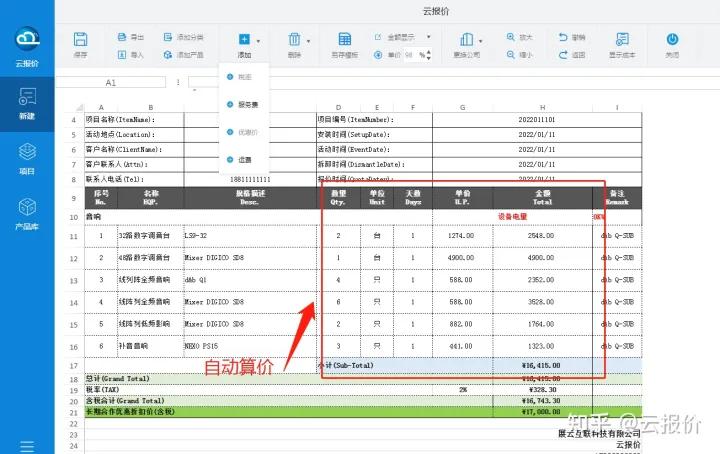Choose Service Fee (服务费) from Add menu
Image resolution: width=720 pixels, height=454 pixels.
point(243,105)
